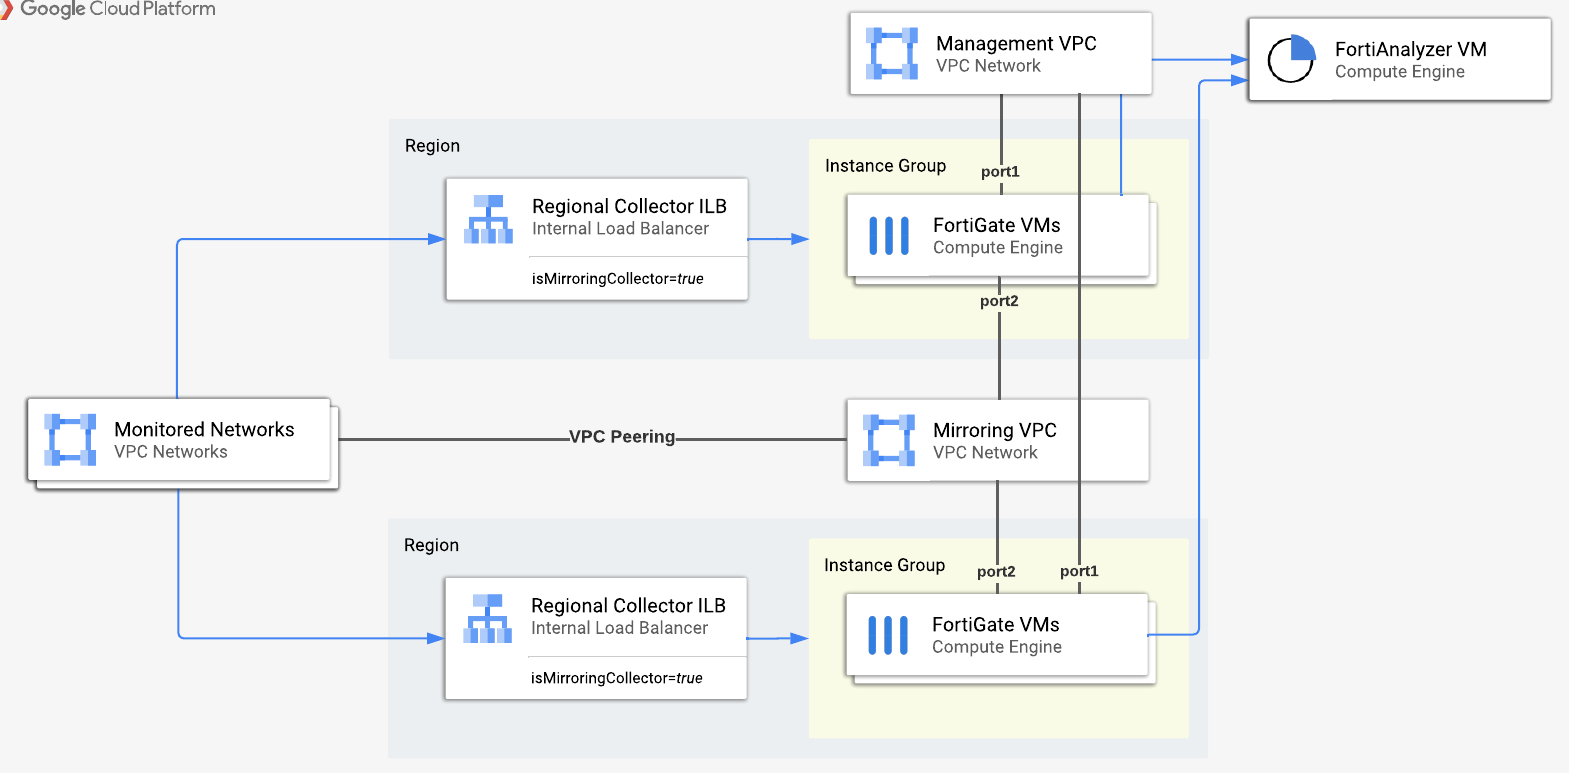
Task: Click the VPC Peering connection label
Action: (622, 437)
